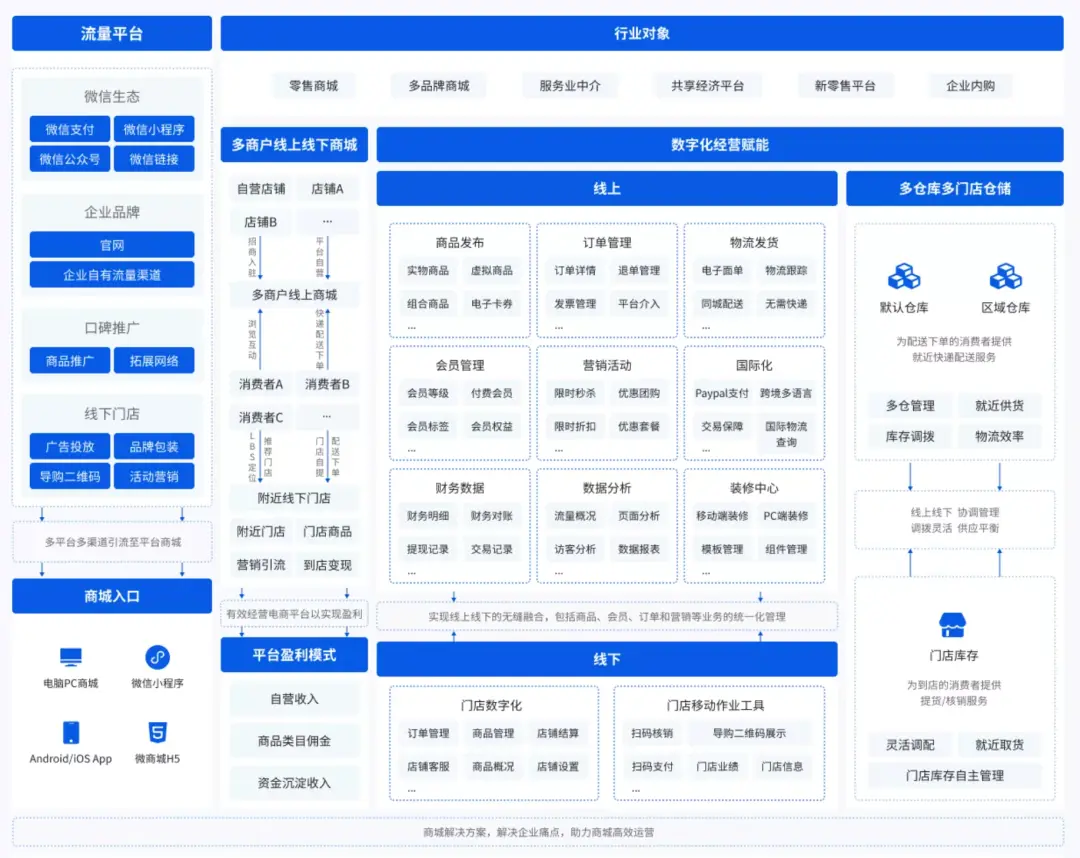Click the 电脑PC商城 monitor icon
This screenshot has height=858, width=1080.
pos(71,657)
